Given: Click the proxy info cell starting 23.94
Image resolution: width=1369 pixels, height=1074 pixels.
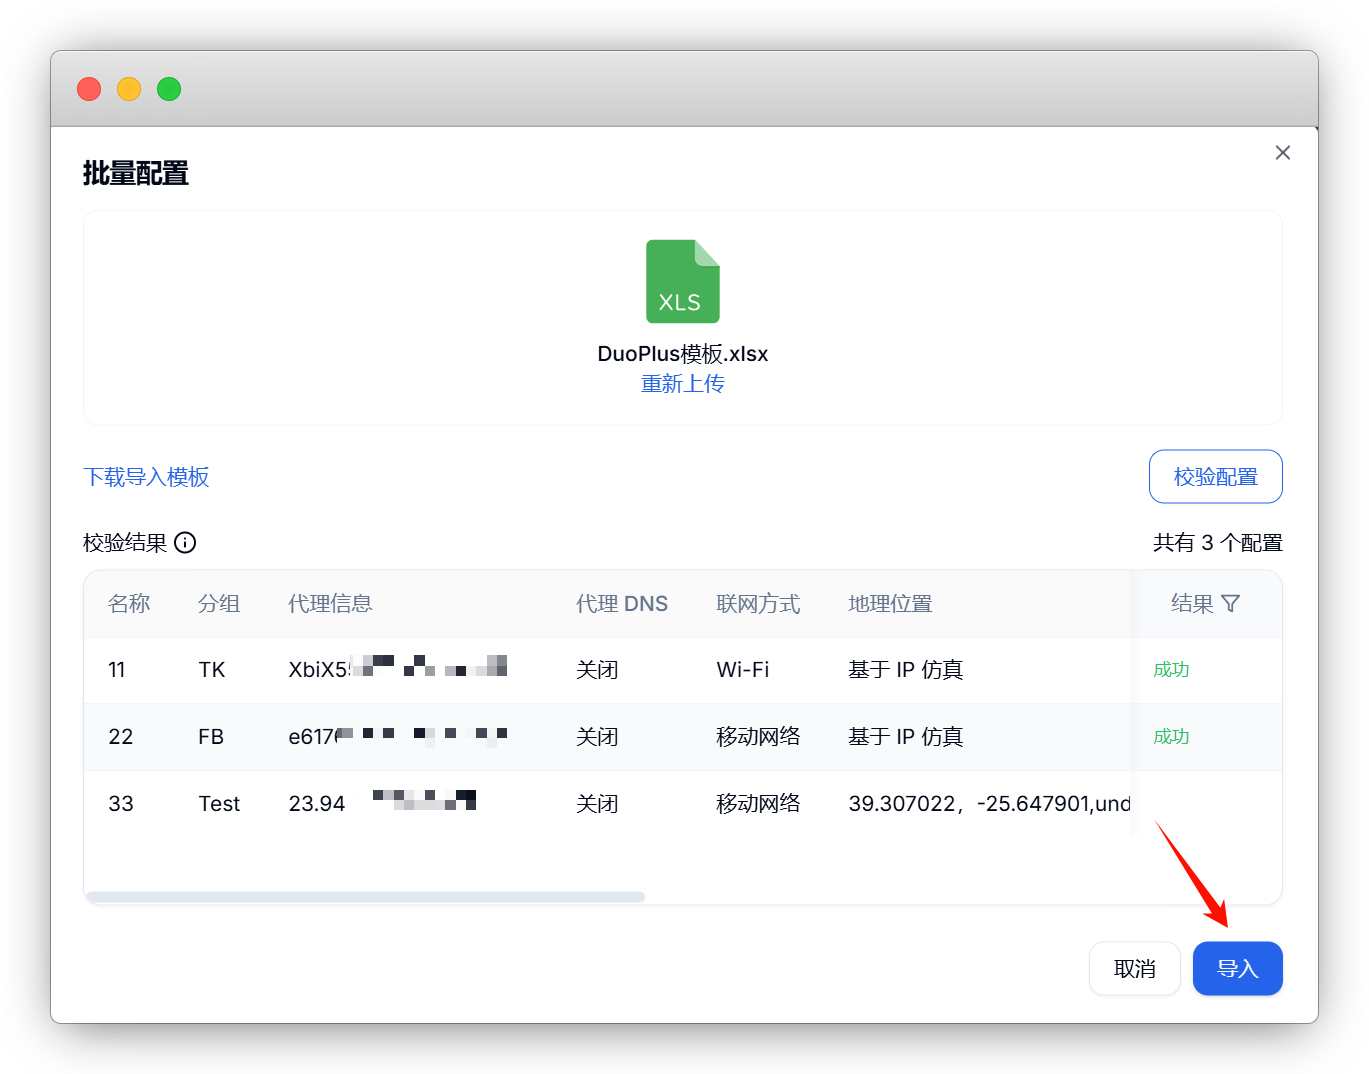Looking at the screenshot, I should pos(382,802).
